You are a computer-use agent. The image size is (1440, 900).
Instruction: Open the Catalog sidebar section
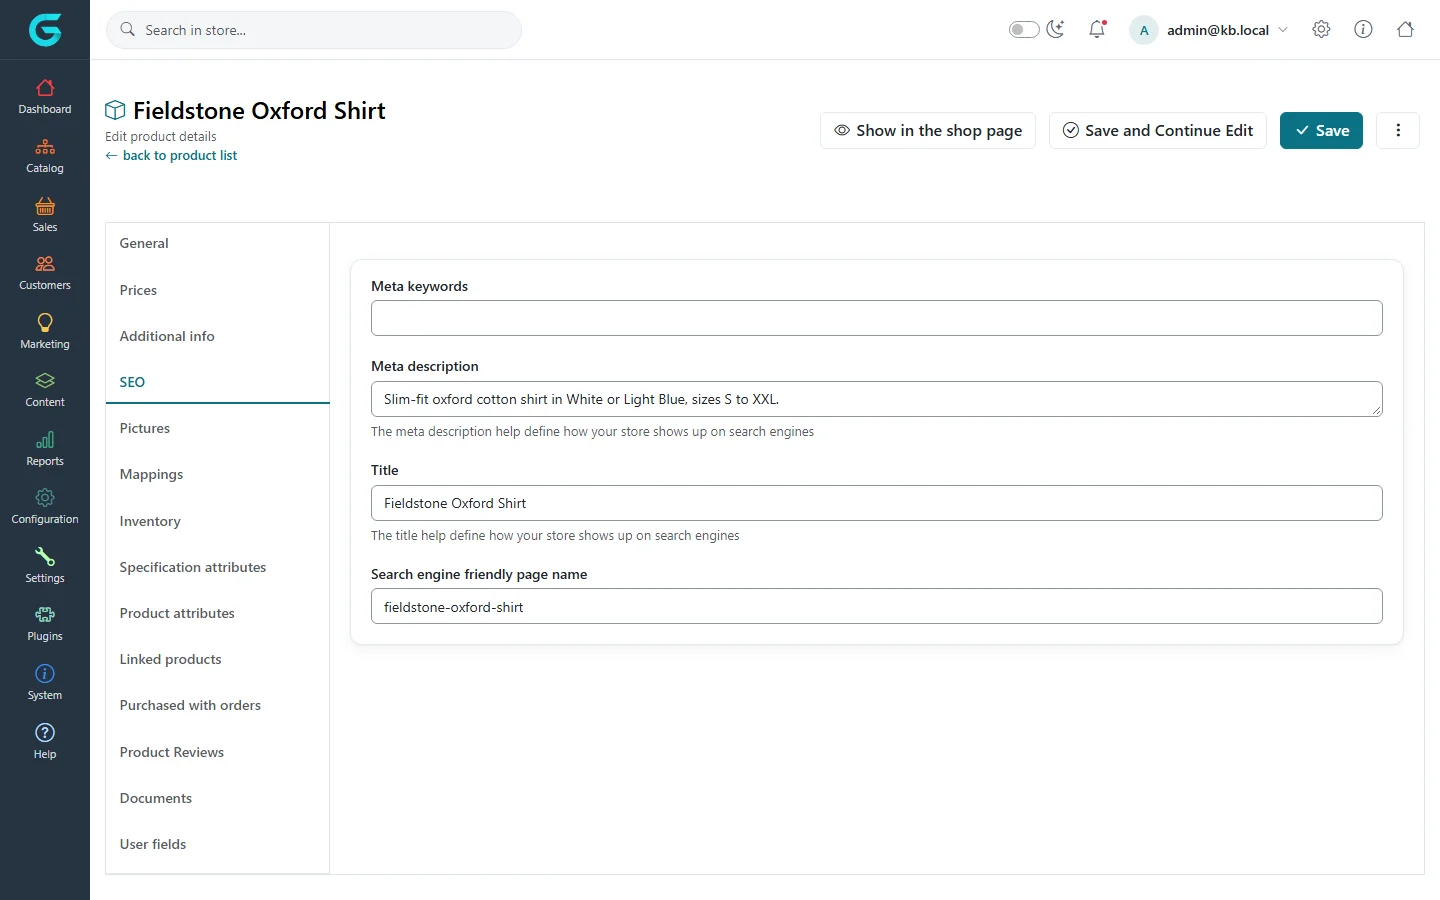click(45, 156)
